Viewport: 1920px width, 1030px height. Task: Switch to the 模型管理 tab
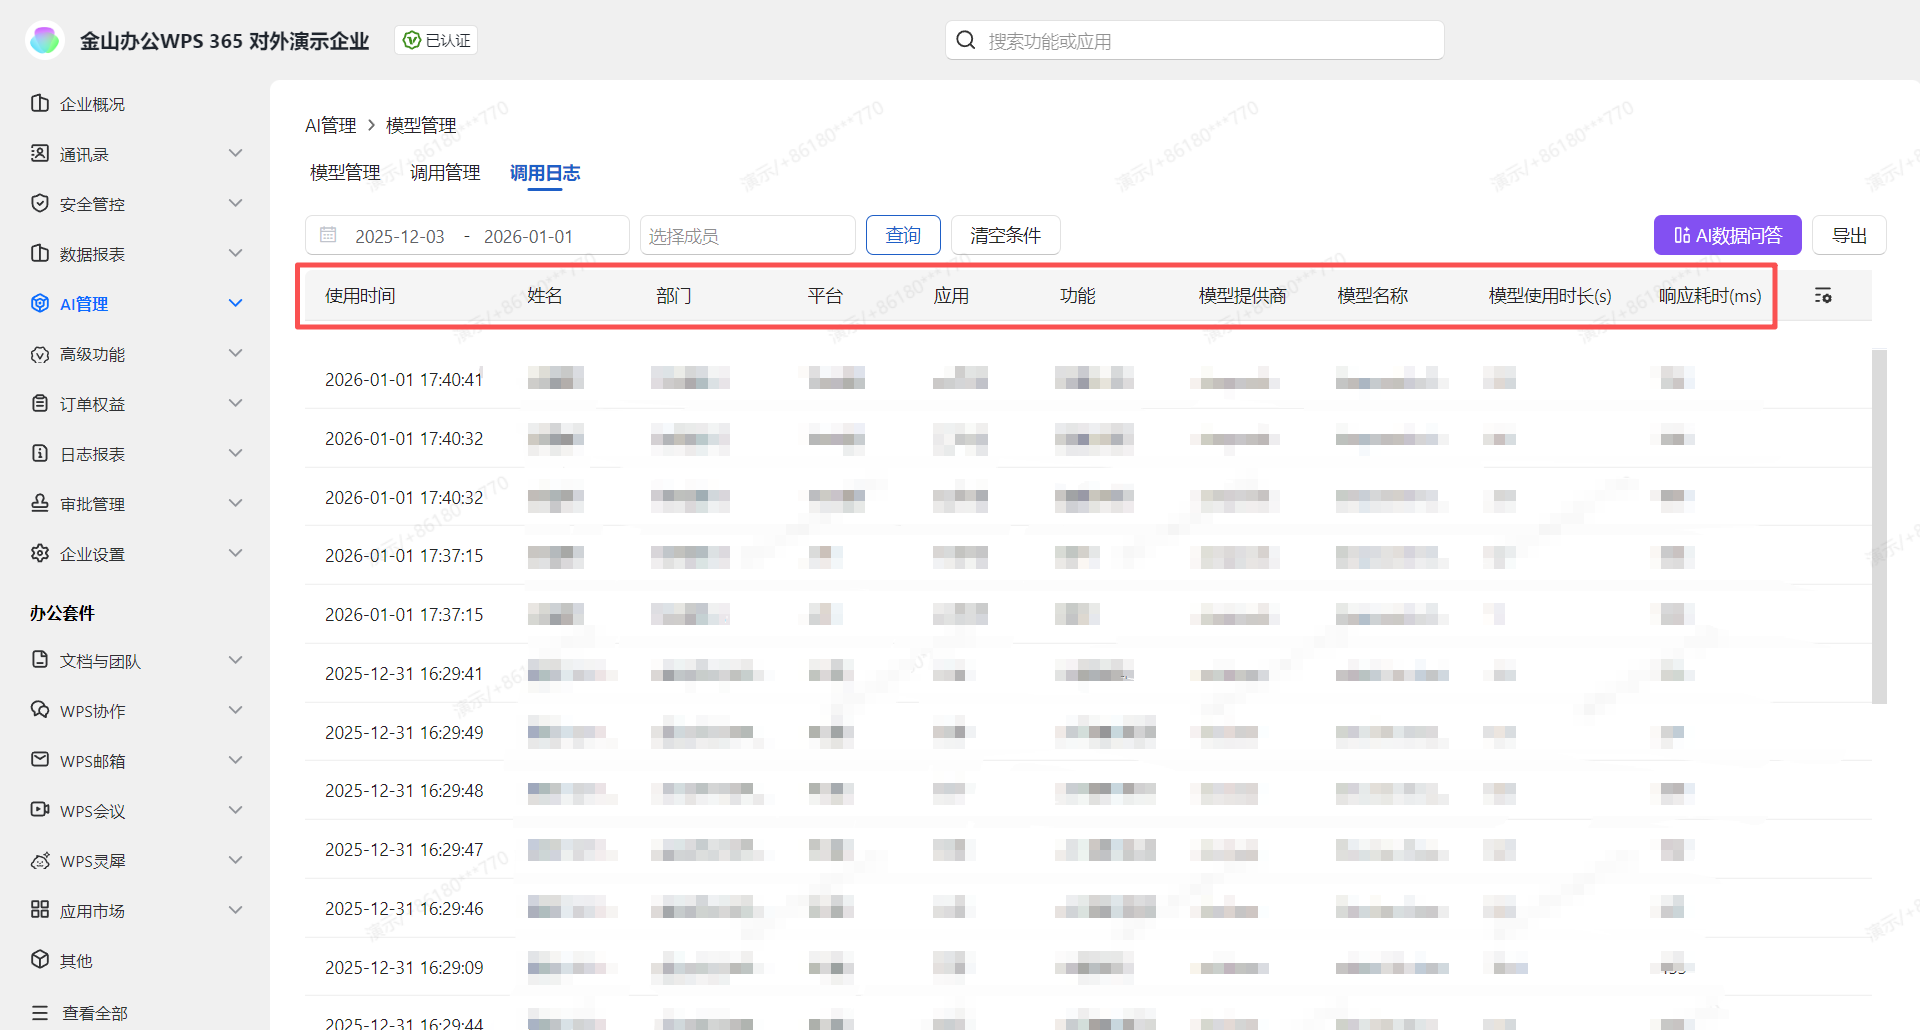[345, 173]
